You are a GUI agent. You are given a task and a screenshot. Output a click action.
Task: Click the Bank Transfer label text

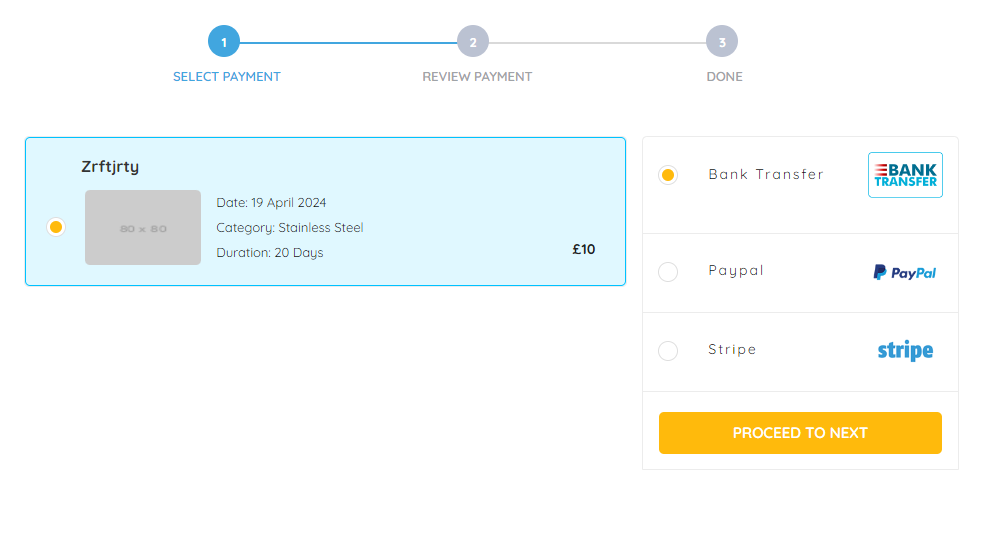click(x=766, y=174)
